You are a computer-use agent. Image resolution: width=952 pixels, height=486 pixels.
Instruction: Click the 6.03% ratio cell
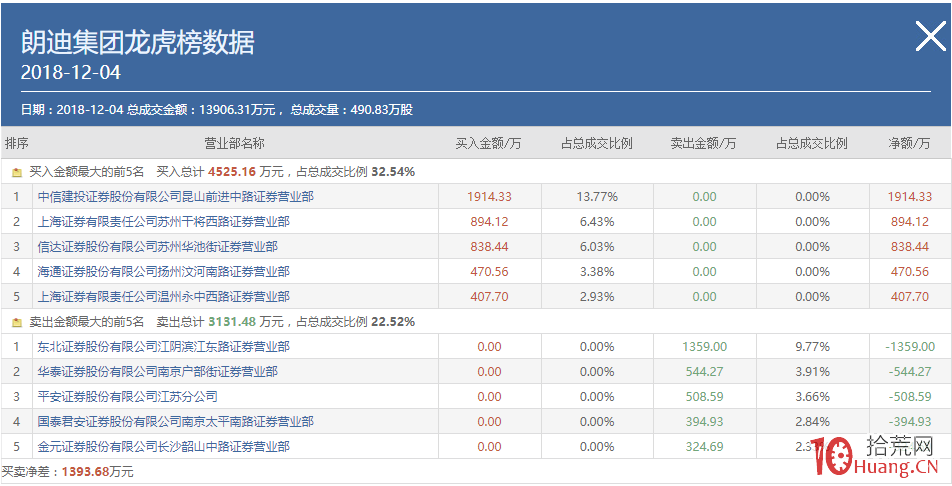597,247
